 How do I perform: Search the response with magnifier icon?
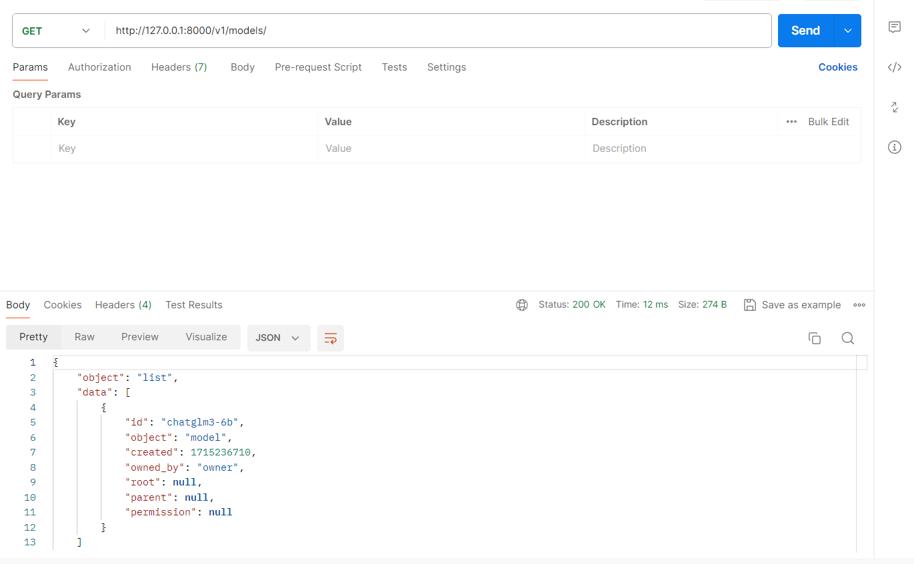848,338
